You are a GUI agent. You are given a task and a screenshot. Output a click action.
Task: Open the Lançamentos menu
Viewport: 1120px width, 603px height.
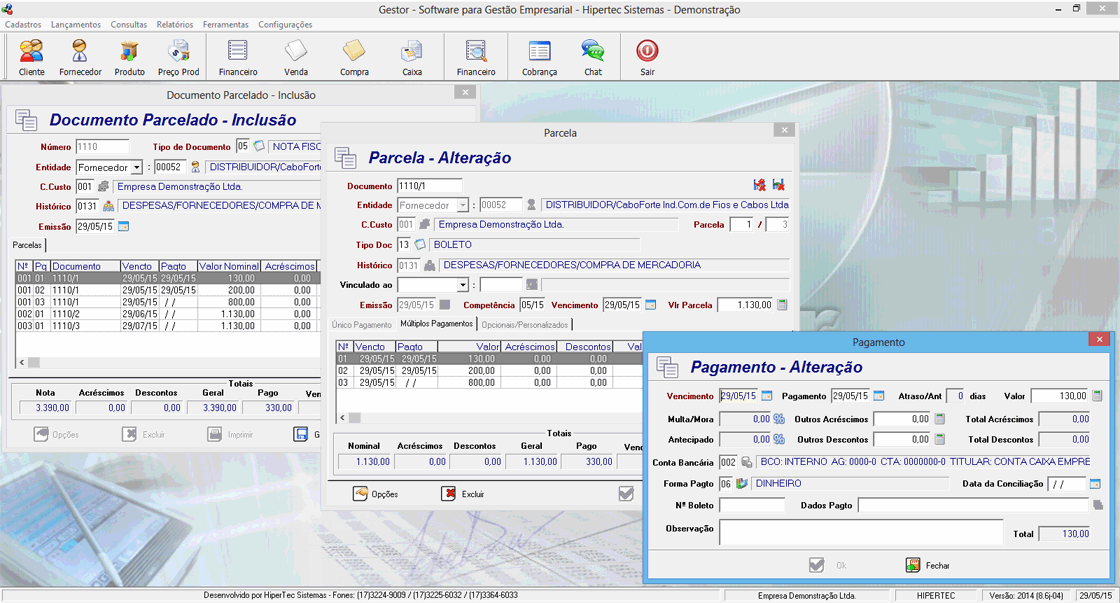click(76, 24)
